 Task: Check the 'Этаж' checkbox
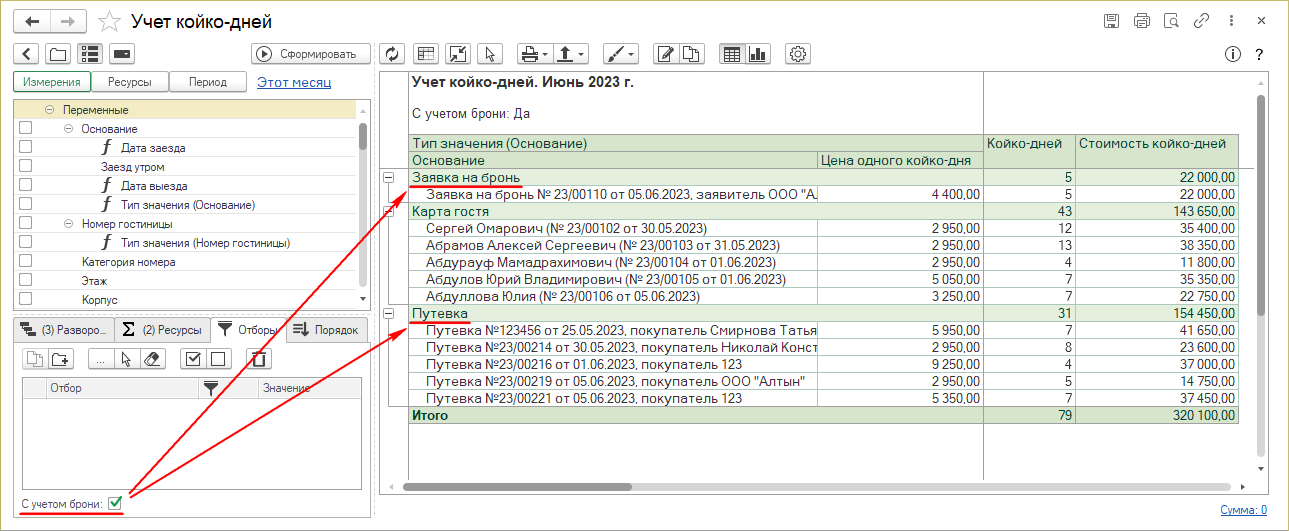pyautogui.click(x=26, y=281)
